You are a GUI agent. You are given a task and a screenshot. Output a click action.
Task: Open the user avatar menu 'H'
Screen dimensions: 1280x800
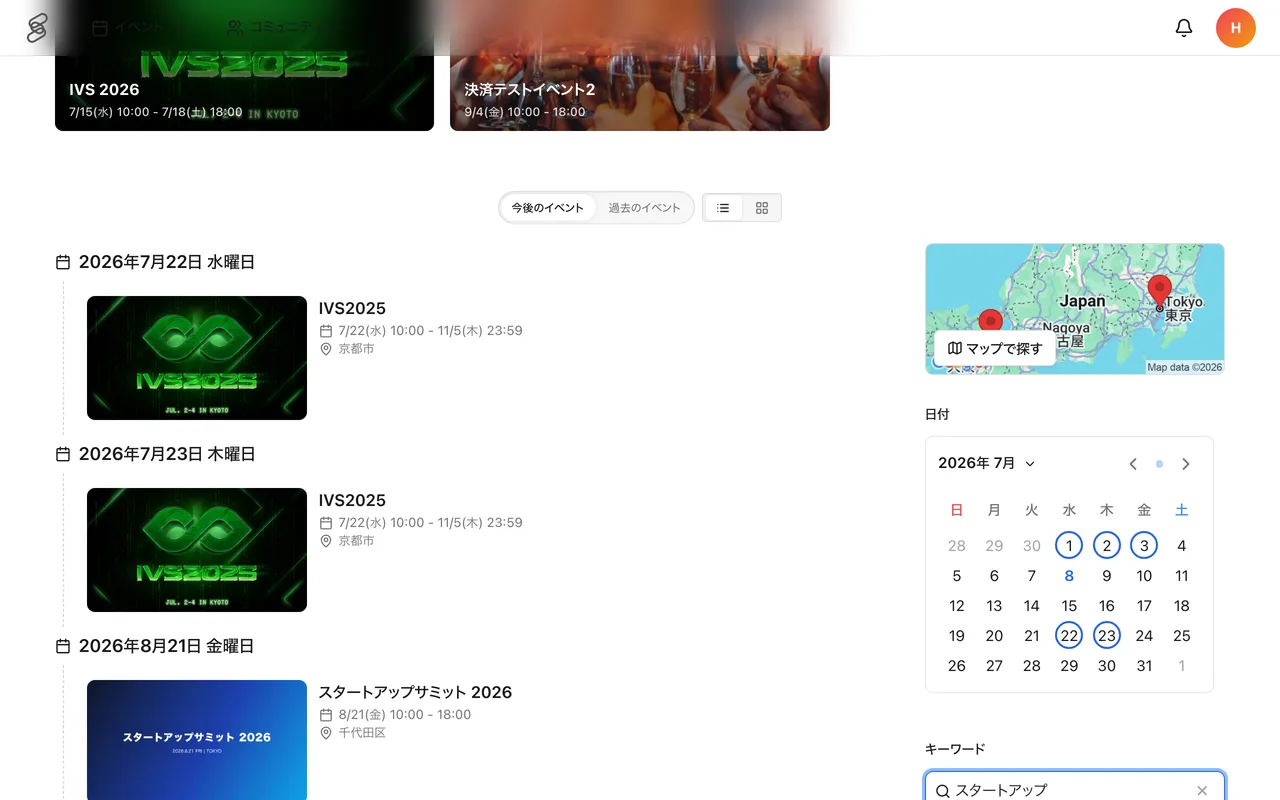(x=1236, y=28)
